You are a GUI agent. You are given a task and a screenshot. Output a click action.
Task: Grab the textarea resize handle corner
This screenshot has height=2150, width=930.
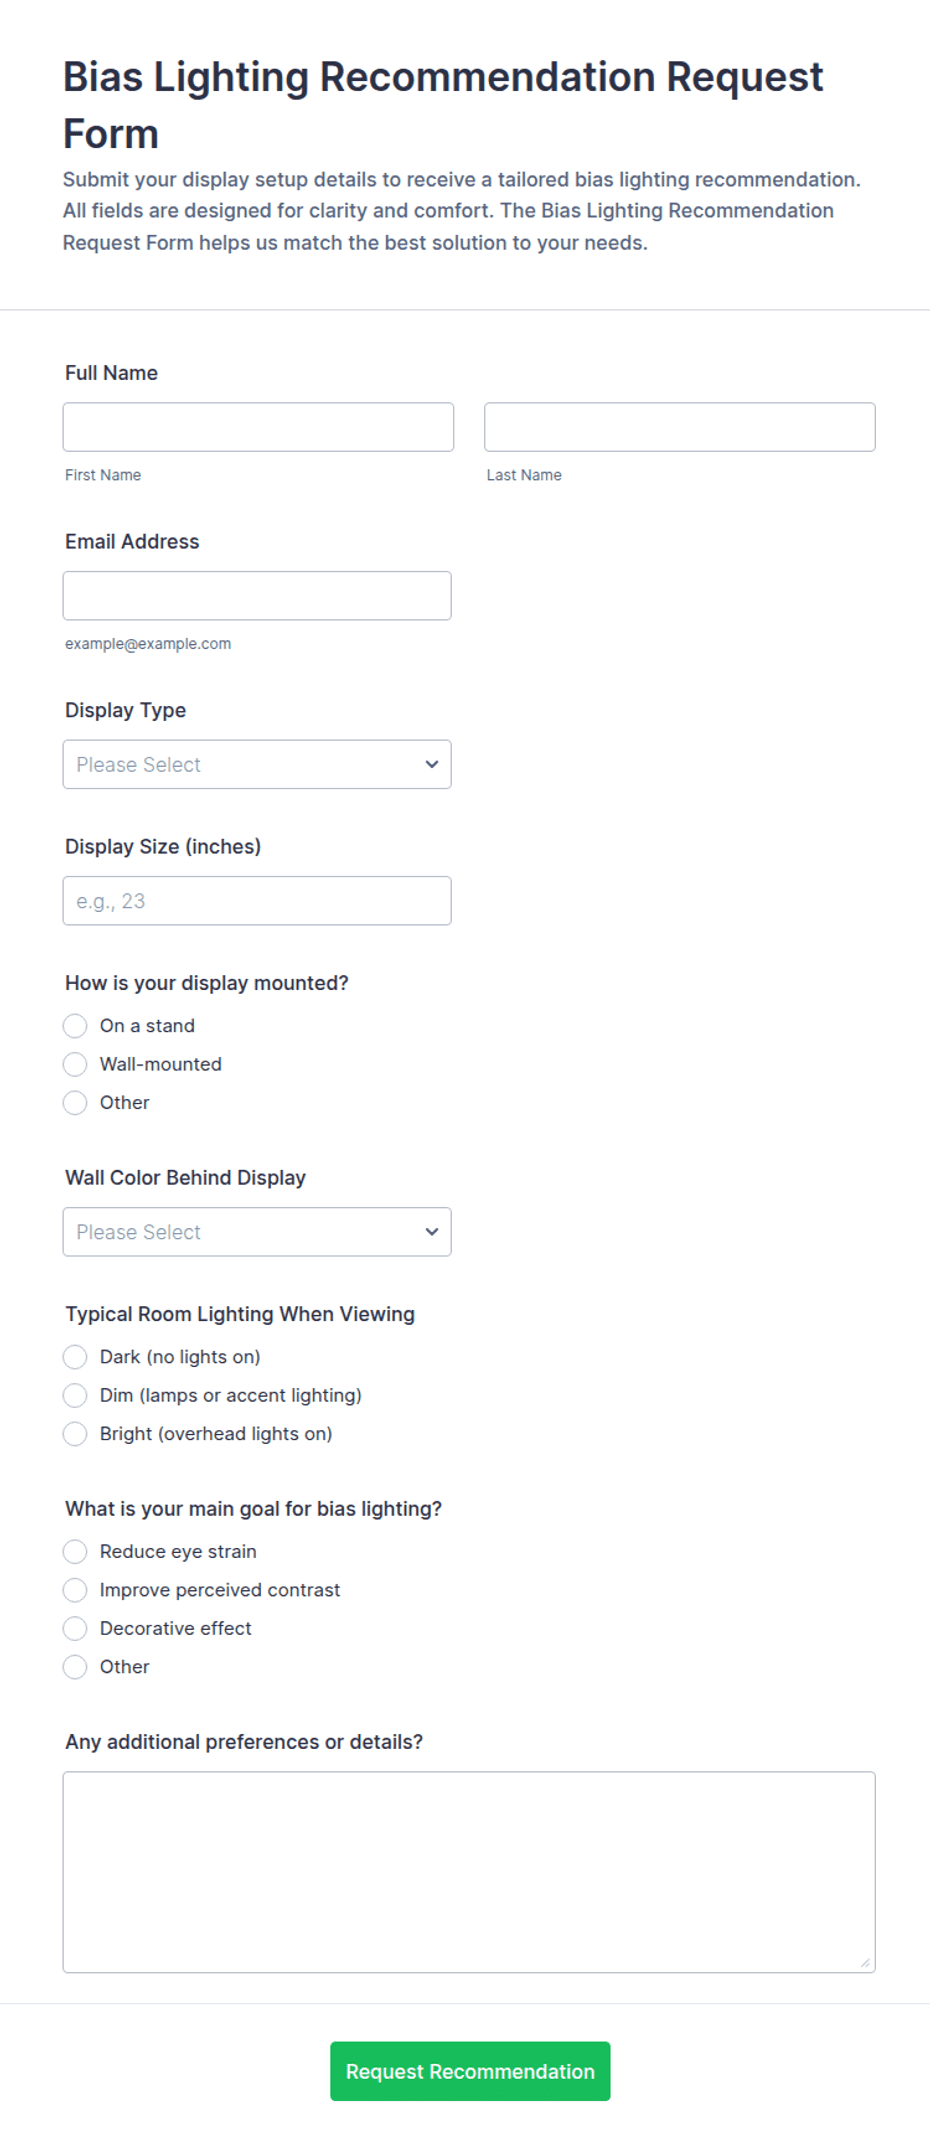click(x=865, y=1963)
